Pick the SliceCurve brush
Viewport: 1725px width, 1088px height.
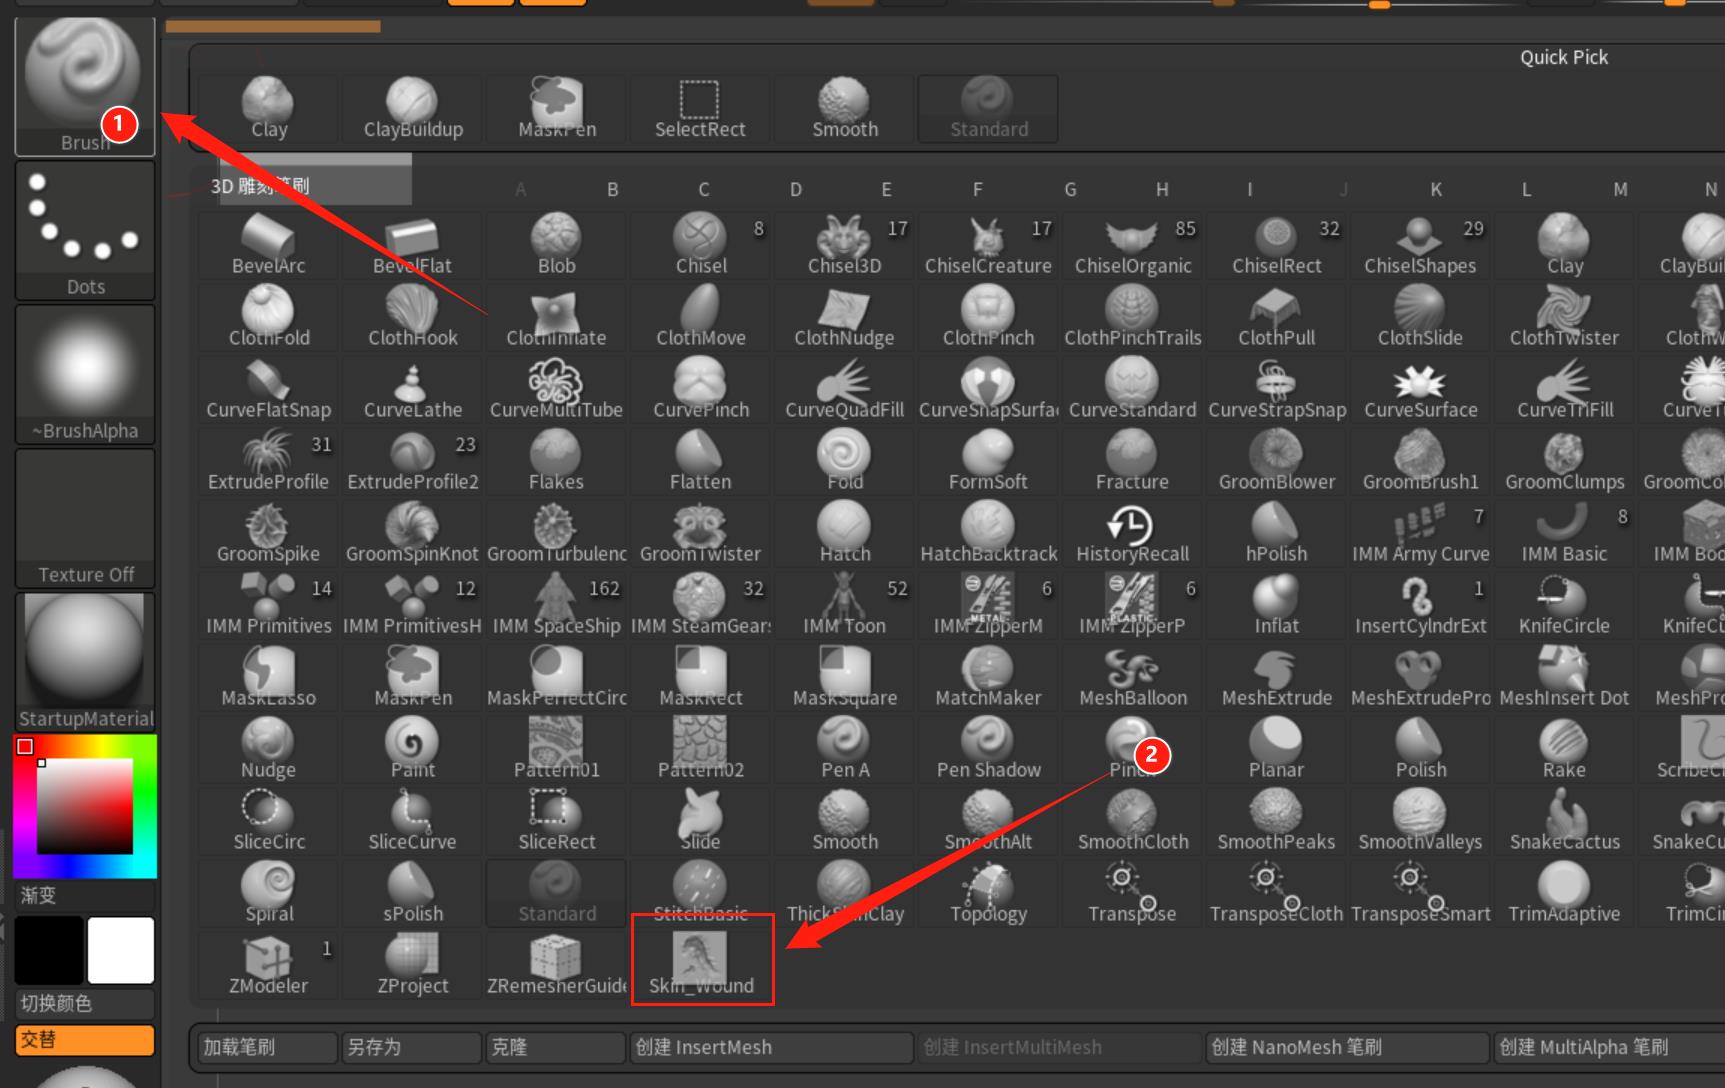413,821
